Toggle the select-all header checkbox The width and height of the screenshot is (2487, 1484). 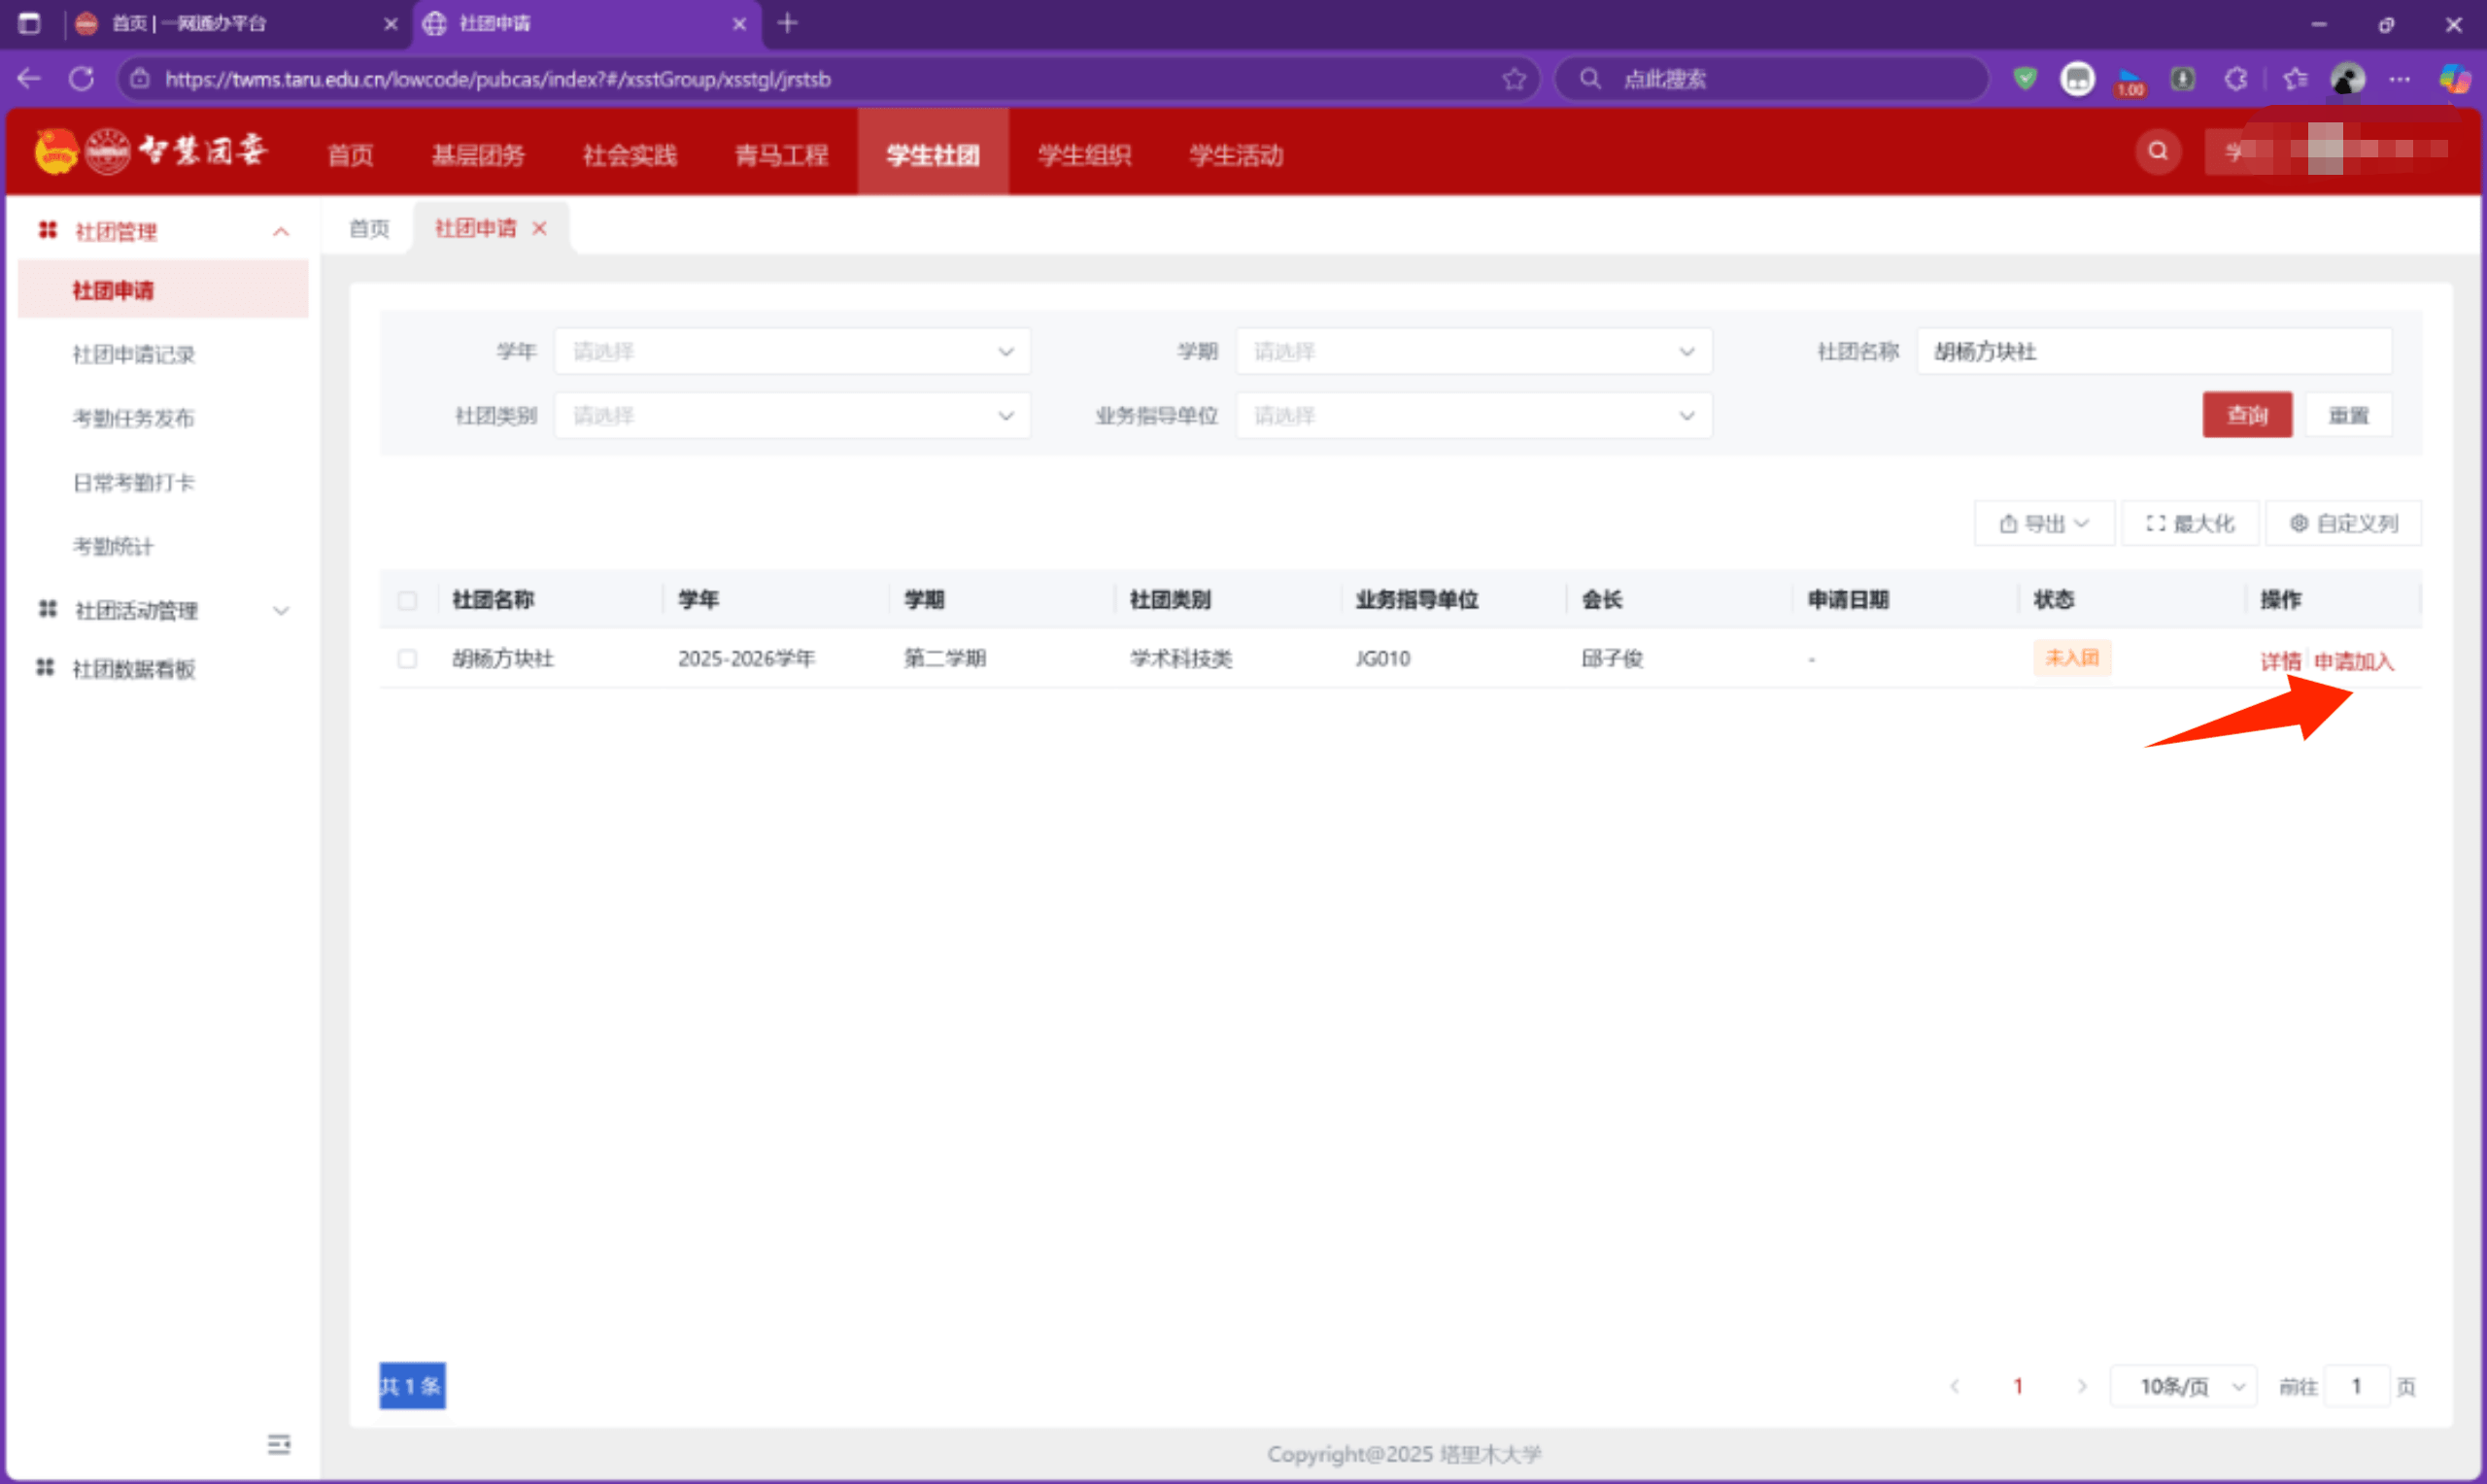407,601
